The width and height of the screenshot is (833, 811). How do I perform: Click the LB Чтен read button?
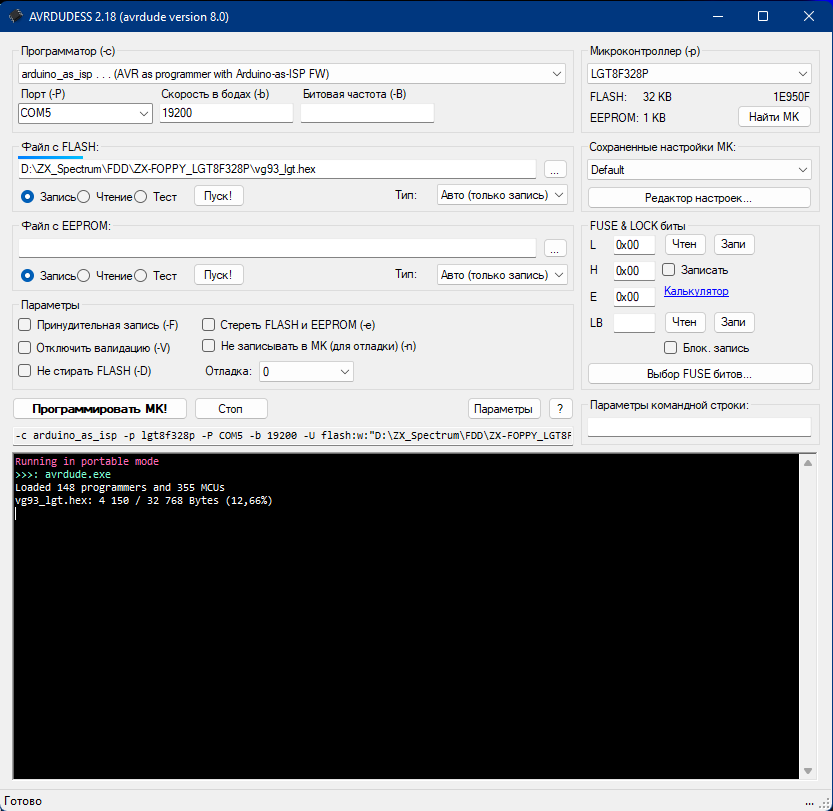685,322
